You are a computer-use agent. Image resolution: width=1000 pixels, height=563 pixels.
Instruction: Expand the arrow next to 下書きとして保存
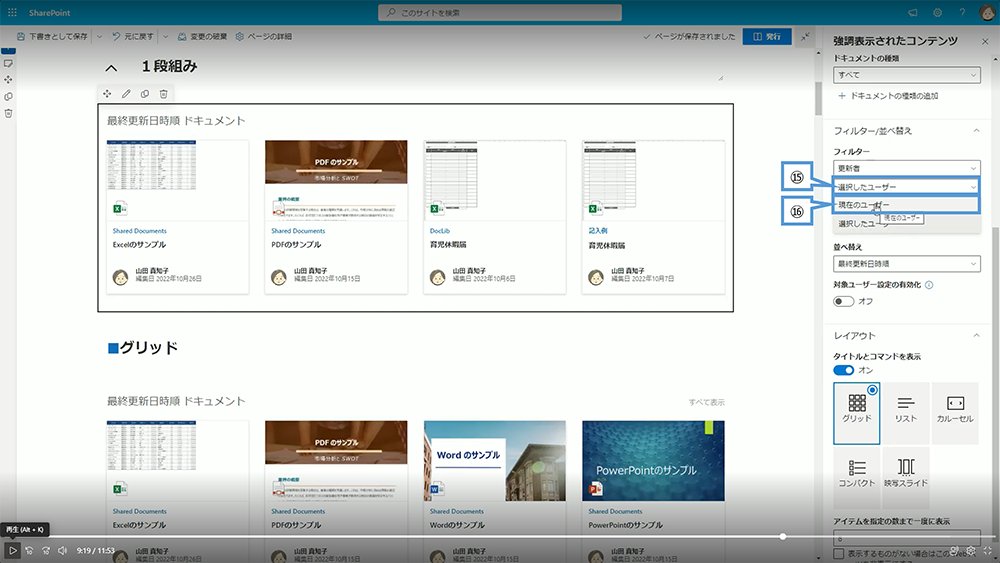tap(99, 37)
